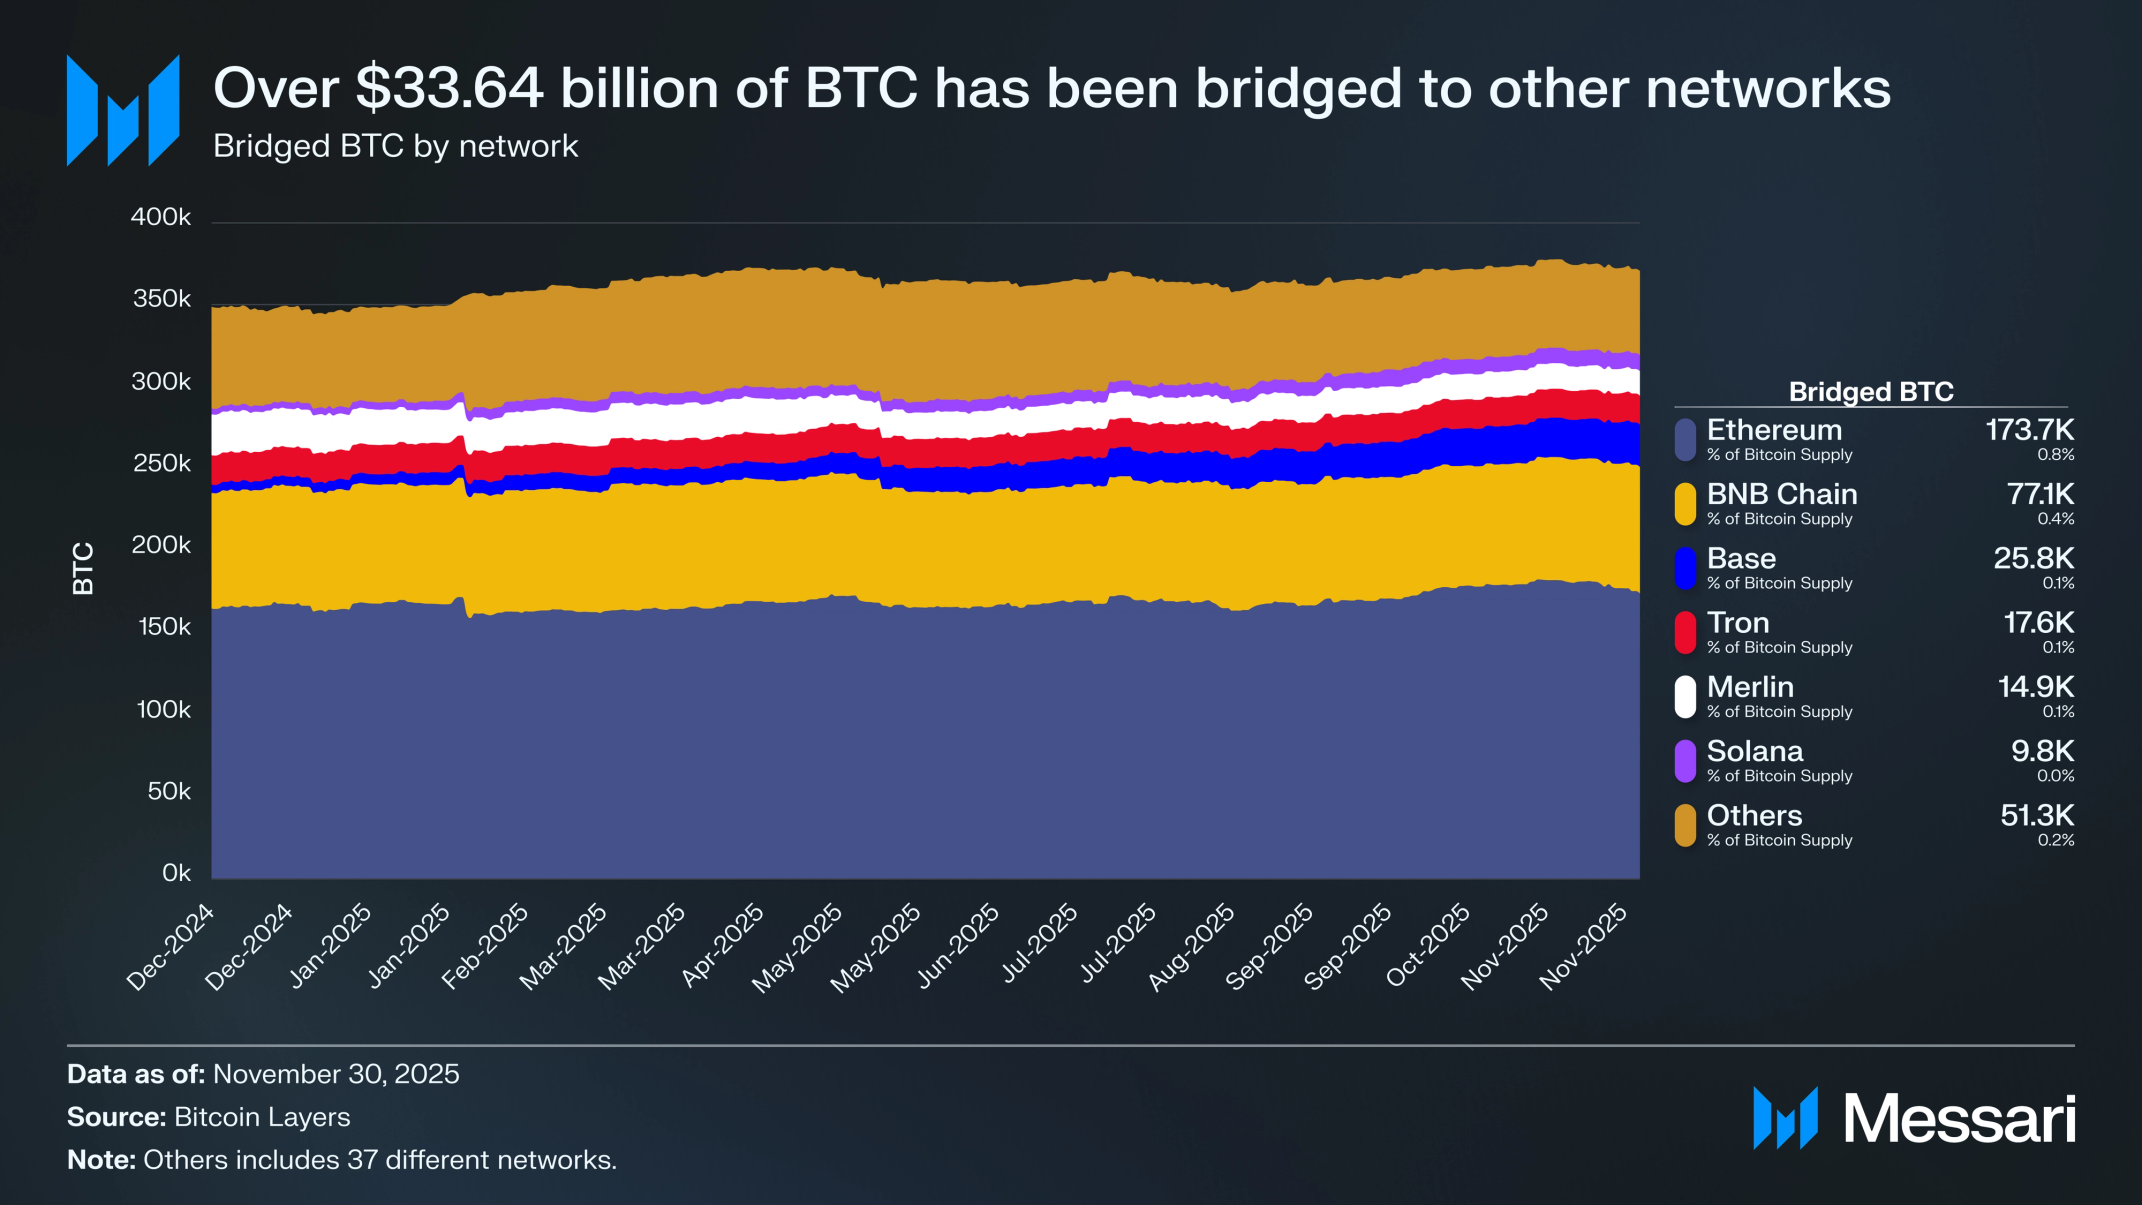2142x1205 pixels.
Task: Select the BNB Chain legend label
Action: (x=1782, y=494)
